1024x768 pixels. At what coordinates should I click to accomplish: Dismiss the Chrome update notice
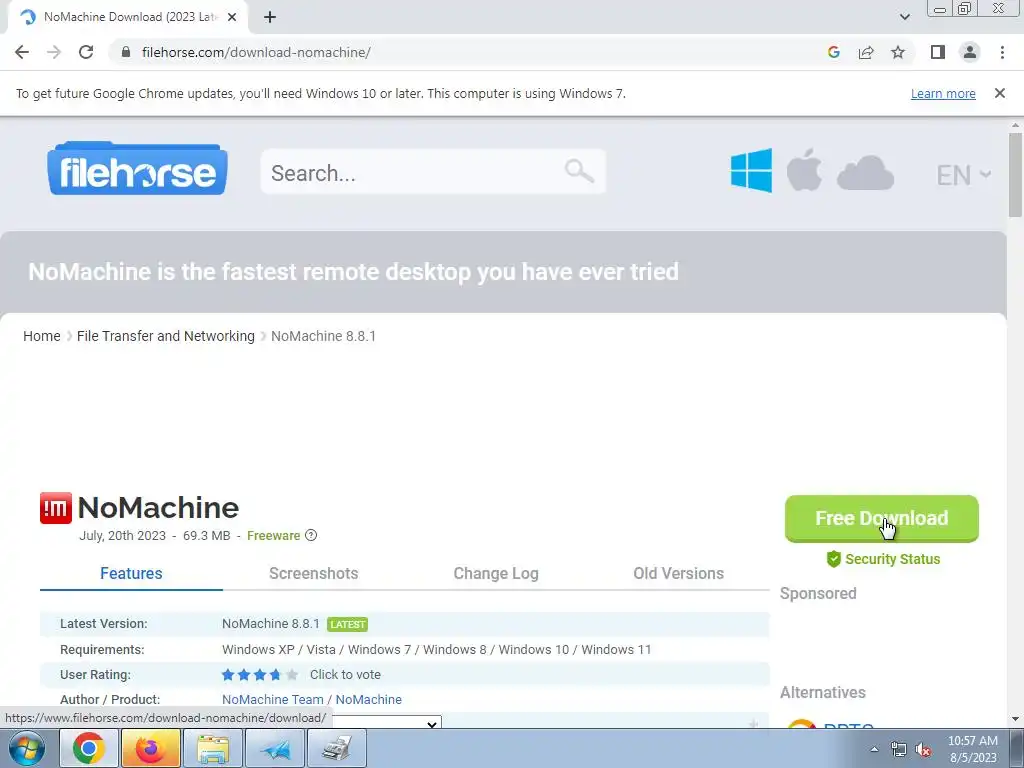point(999,93)
